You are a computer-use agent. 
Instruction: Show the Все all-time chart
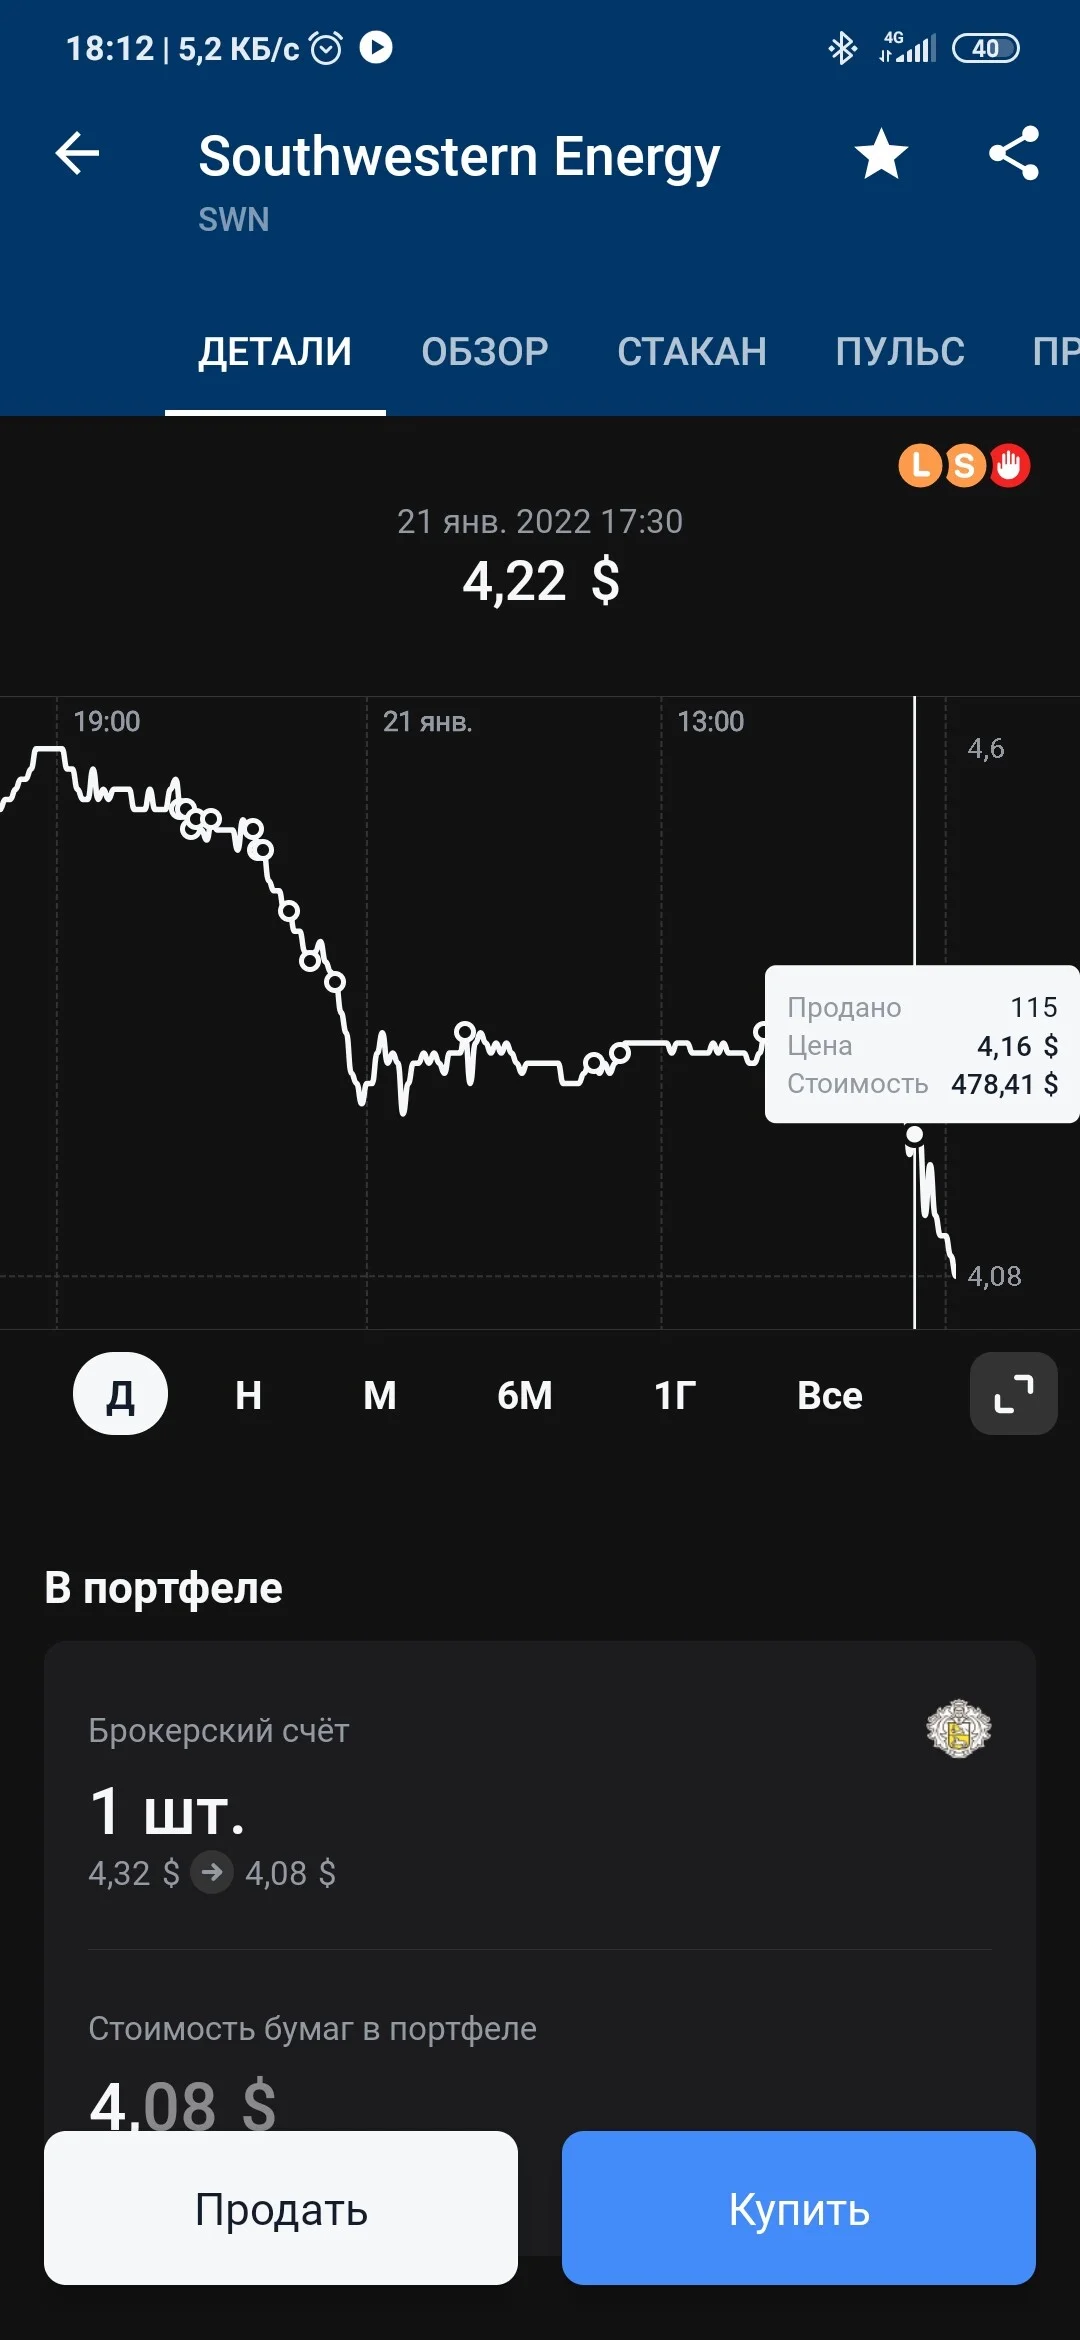830,1394
